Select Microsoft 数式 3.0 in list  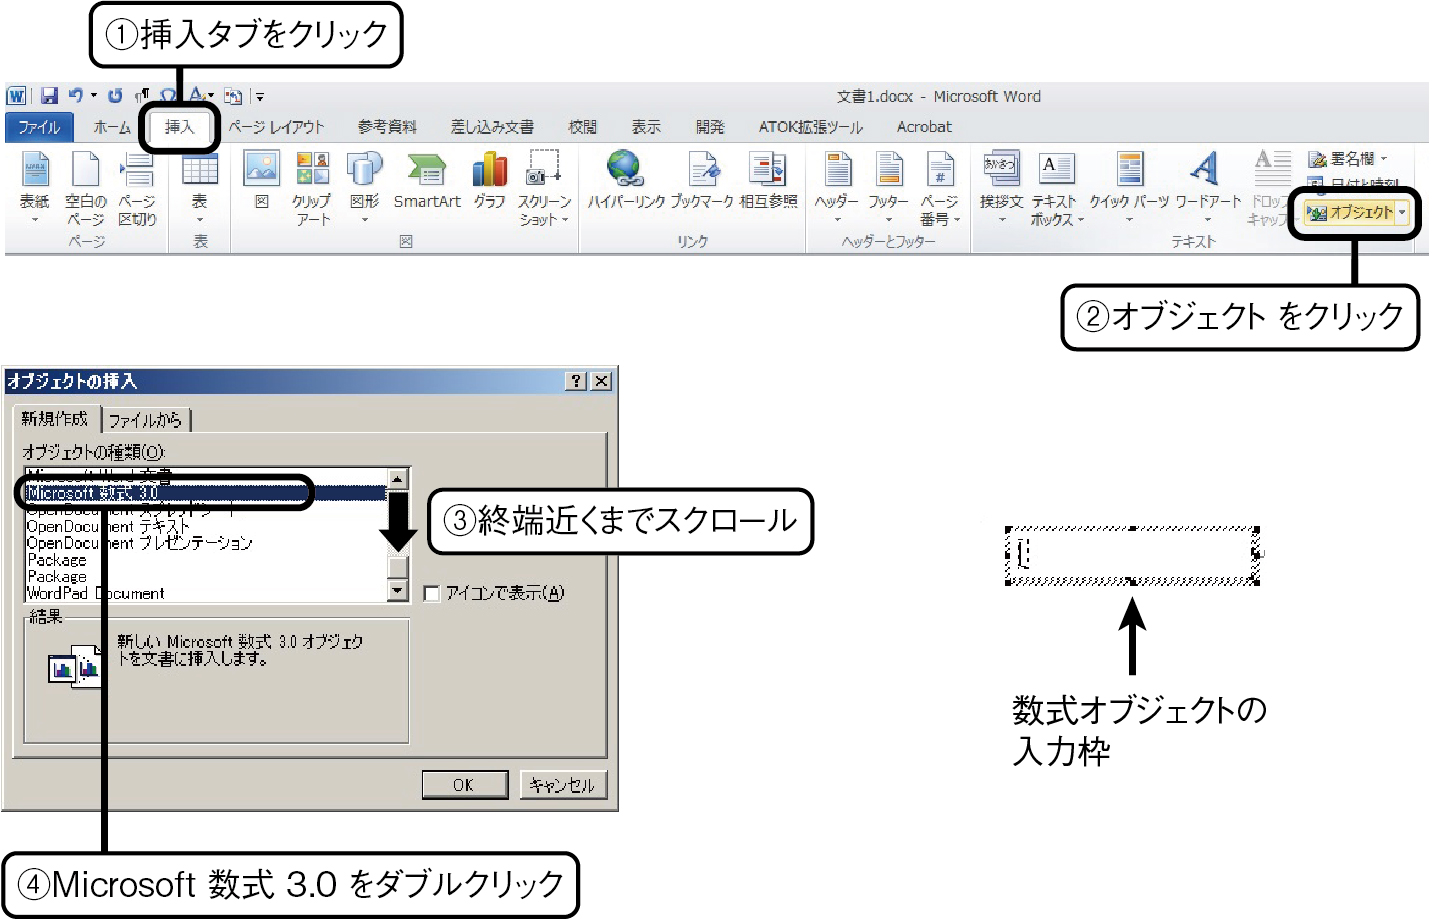205,493
